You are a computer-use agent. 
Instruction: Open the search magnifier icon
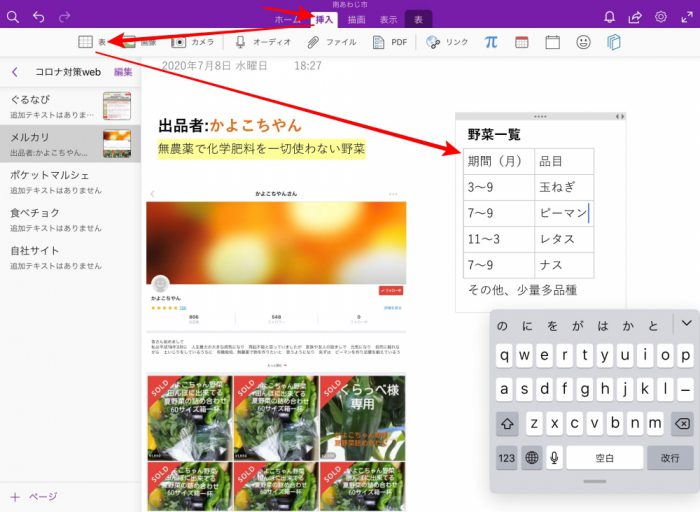tap(13, 17)
